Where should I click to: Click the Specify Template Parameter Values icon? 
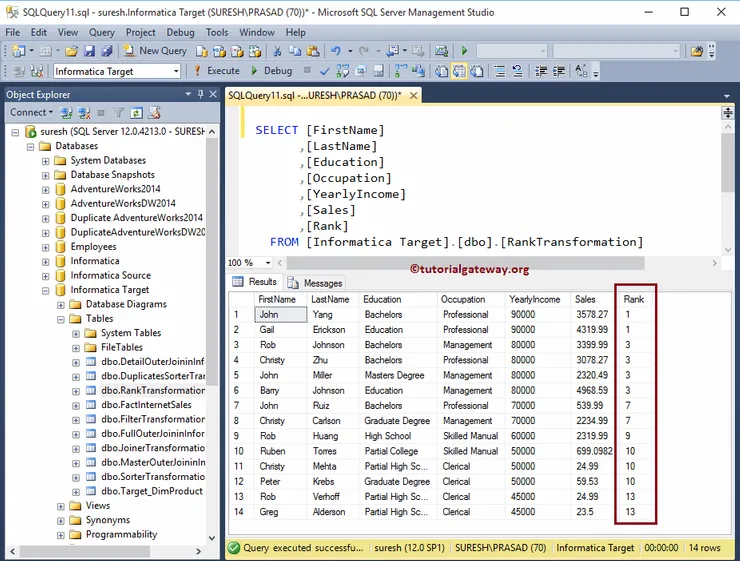(581, 71)
